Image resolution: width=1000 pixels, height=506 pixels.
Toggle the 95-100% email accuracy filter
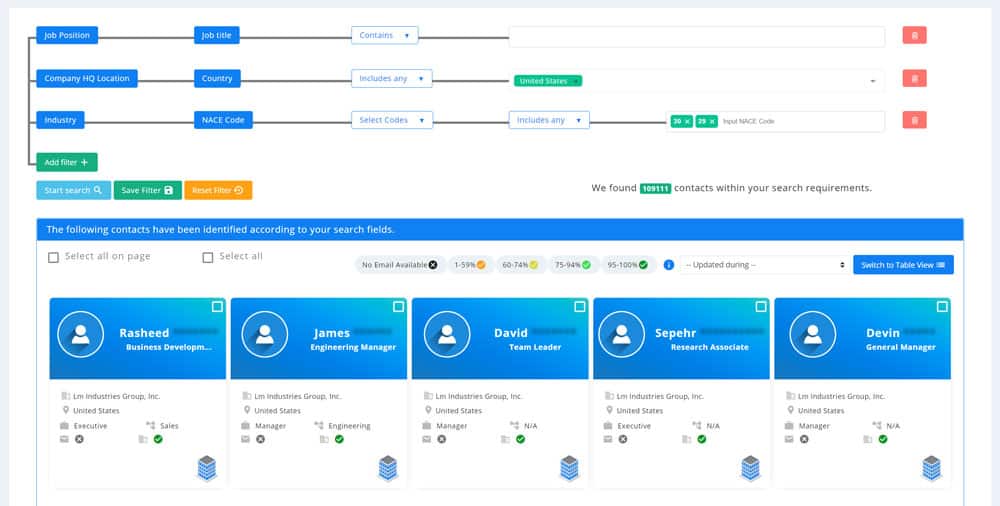point(629,265)
